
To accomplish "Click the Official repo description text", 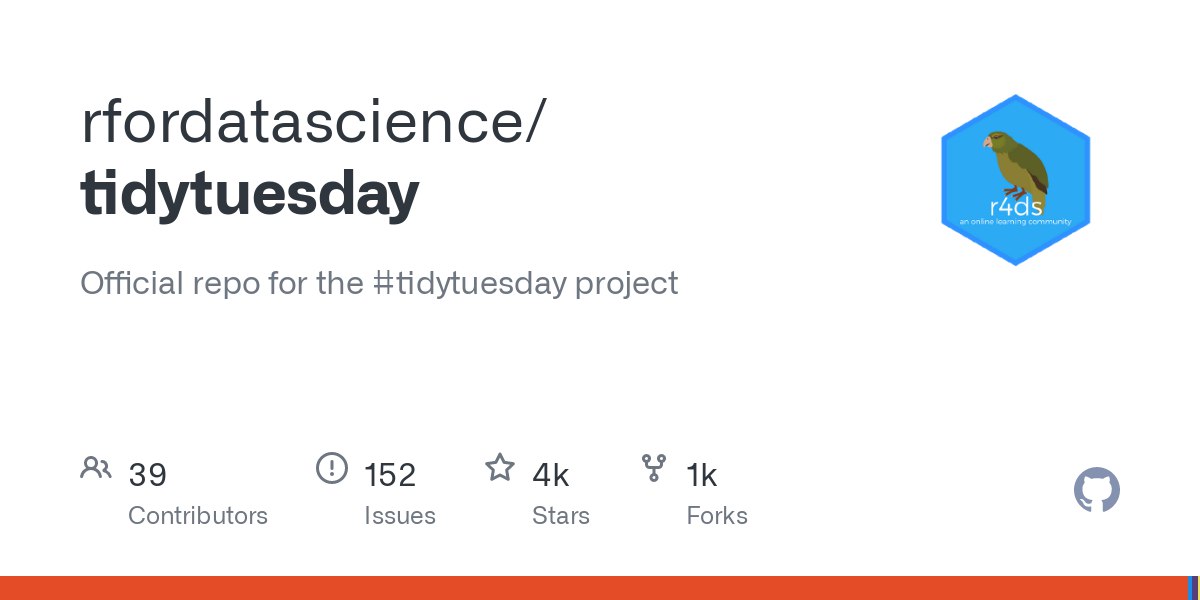I will [x=379, y=283].
